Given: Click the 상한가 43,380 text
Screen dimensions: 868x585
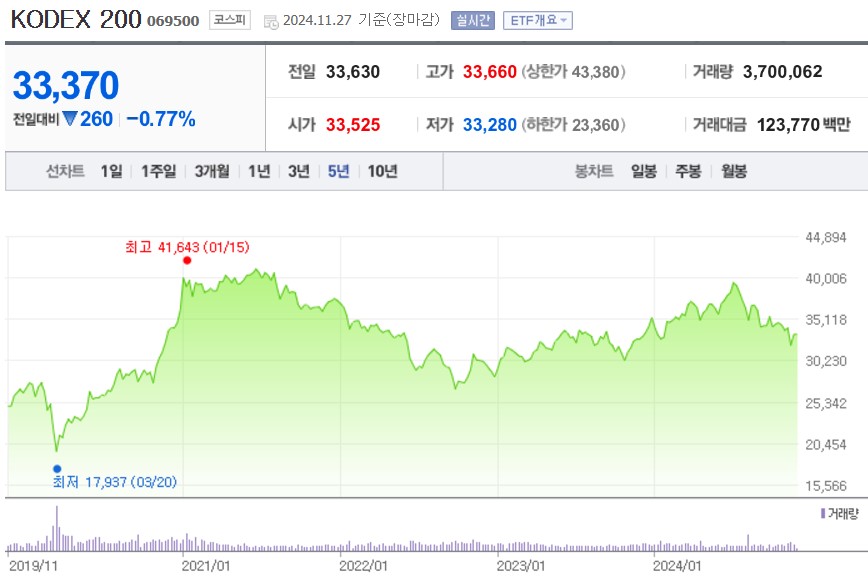Looking at the screenshot, I should click(x=574, y=72).
